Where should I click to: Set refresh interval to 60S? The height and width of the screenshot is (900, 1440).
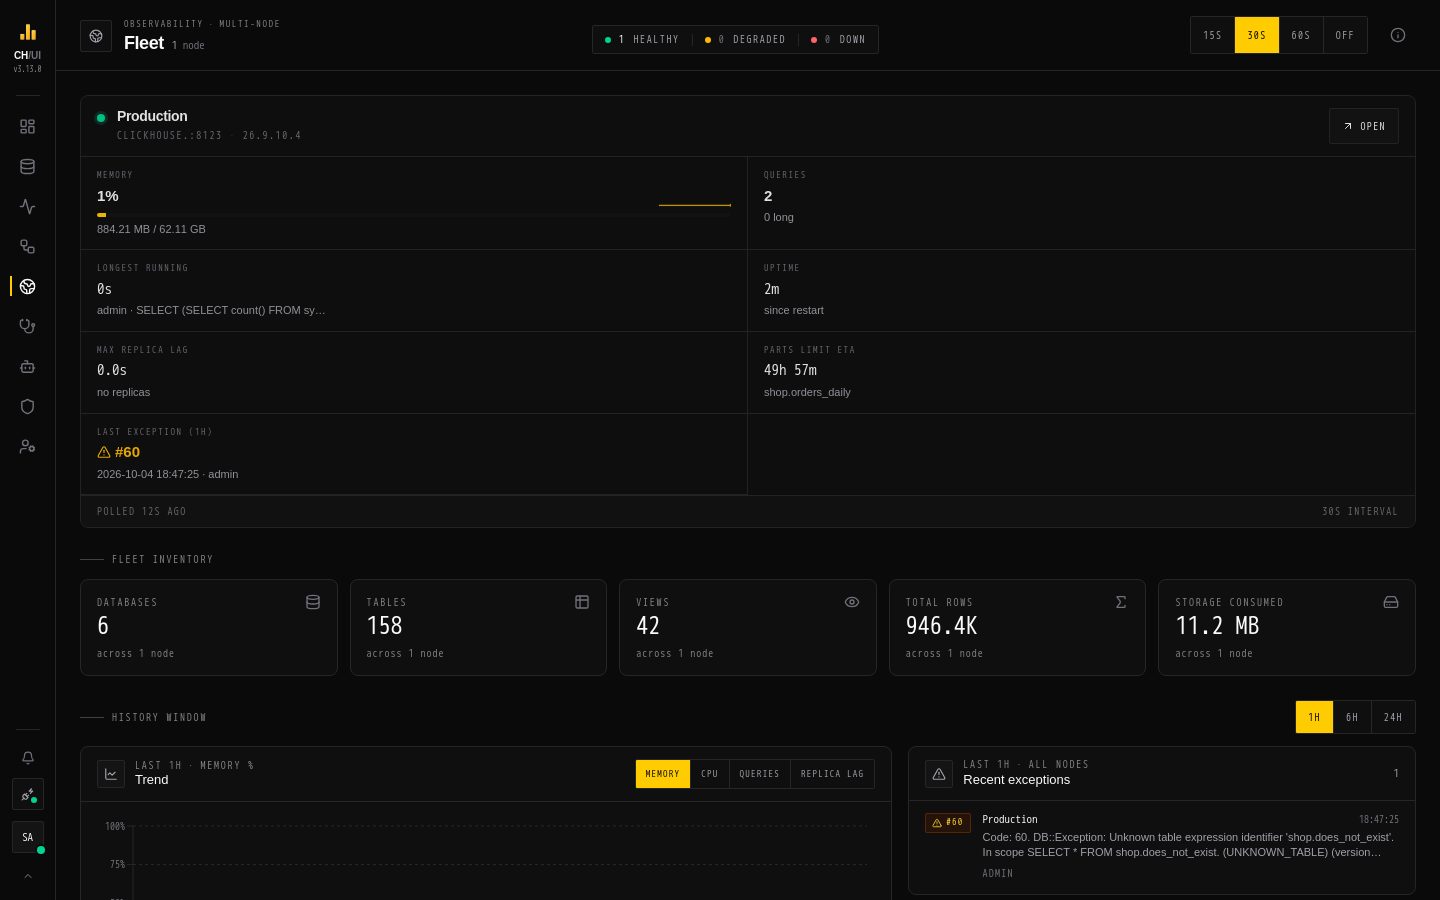pos(1301,35)
